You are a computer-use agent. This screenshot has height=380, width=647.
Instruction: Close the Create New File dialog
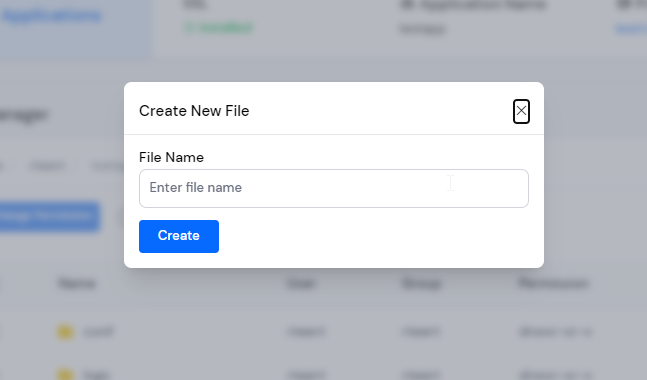[521, 111]
